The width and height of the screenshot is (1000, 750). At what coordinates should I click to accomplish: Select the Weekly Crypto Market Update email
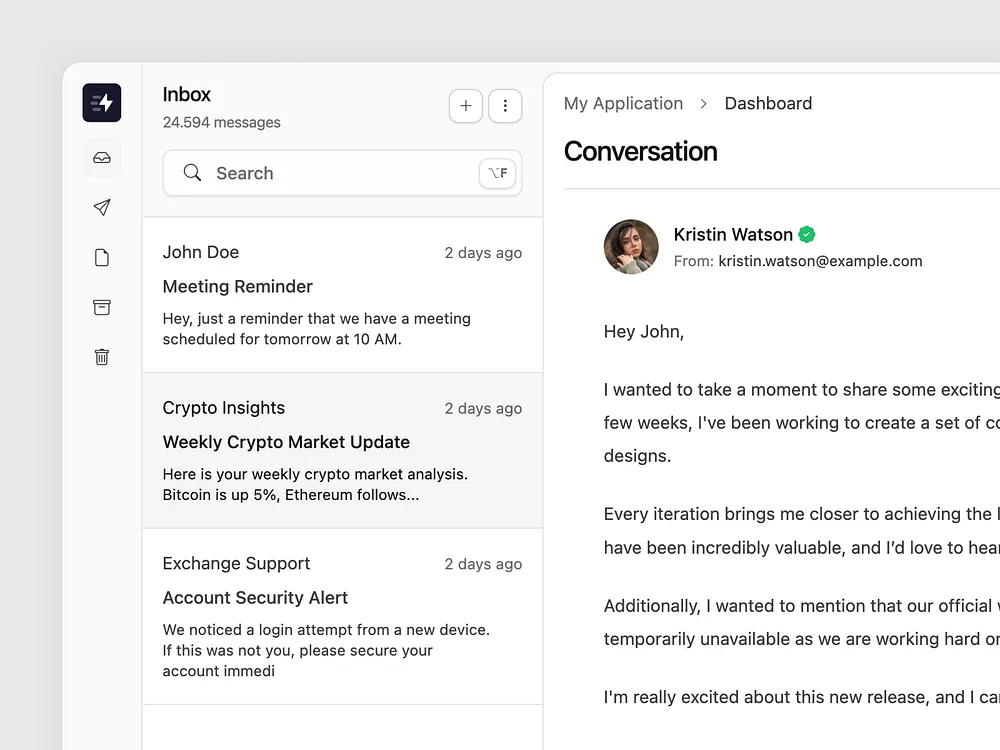click(x=342, y=451)
